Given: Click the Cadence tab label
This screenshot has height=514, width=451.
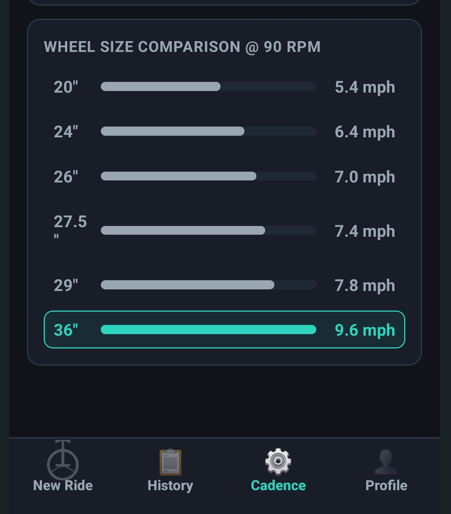Looking at the screenshot, I should click(278, 486).
